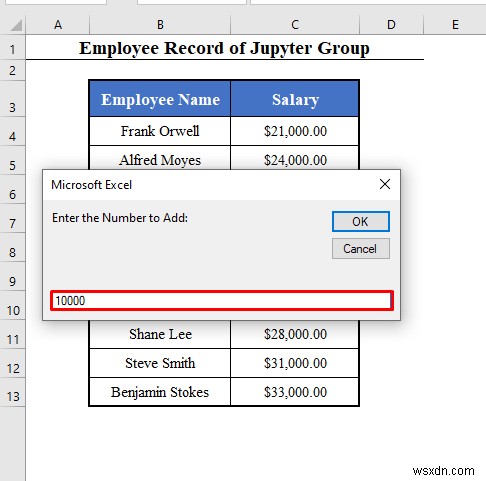
Task: Click the Salary header cell
Action: pos(295,99)
